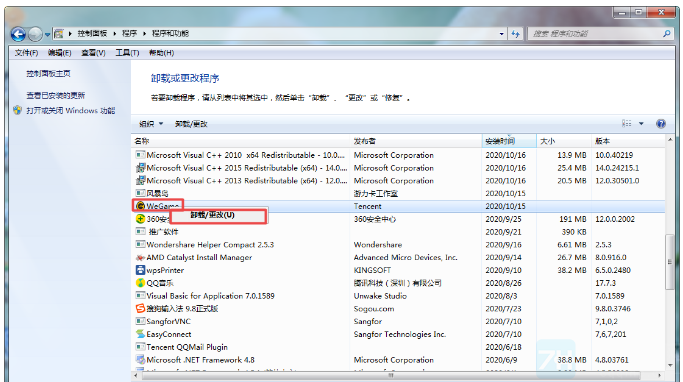Open the 编辑(E) menu
Screen dimensions: 683x382
[59, 53]
